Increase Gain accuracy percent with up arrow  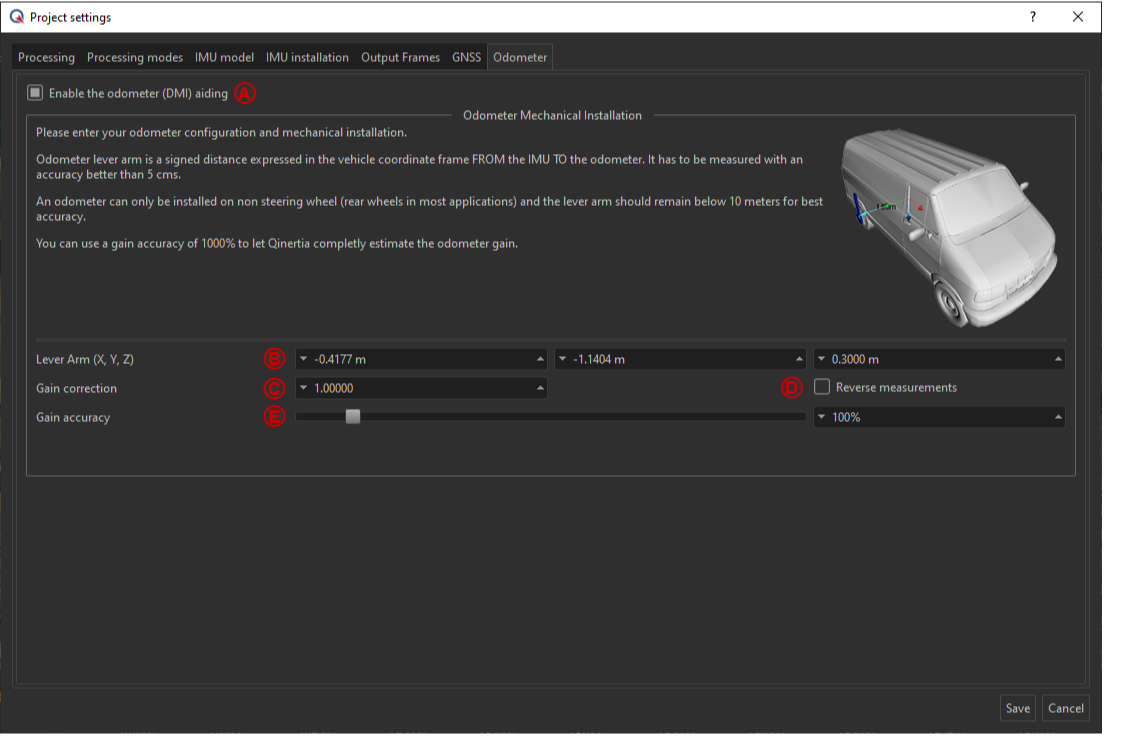(x=1058, y=417)
